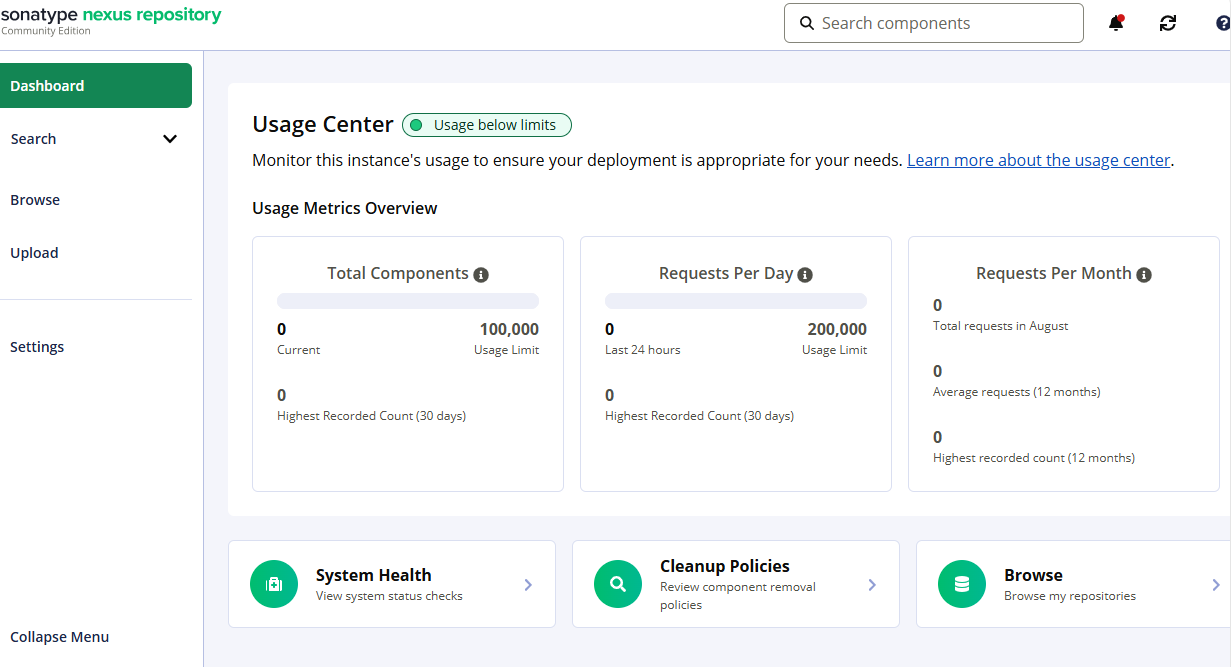
Task: Click the 100,000 usage limit value
Action: pos(509,329)
